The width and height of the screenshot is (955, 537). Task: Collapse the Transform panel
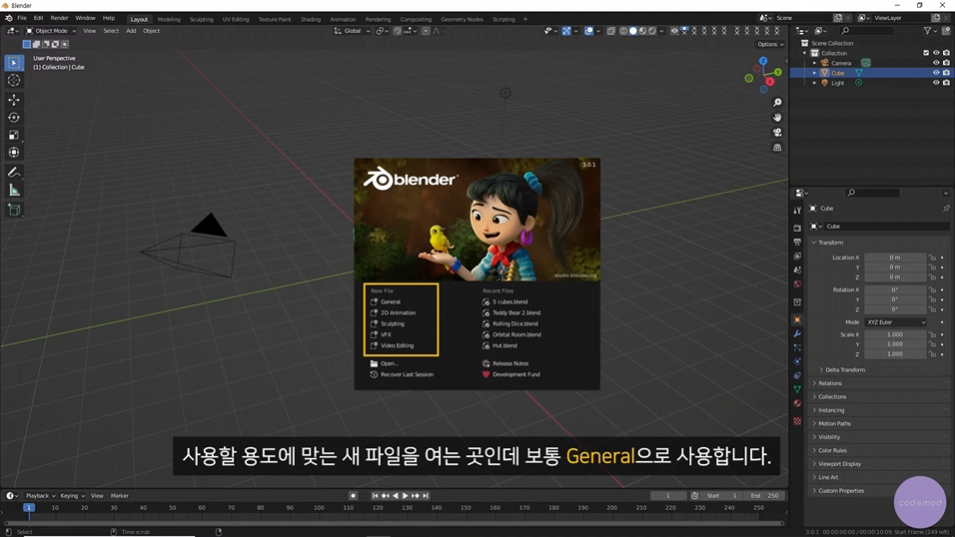(x=830, y=242)
